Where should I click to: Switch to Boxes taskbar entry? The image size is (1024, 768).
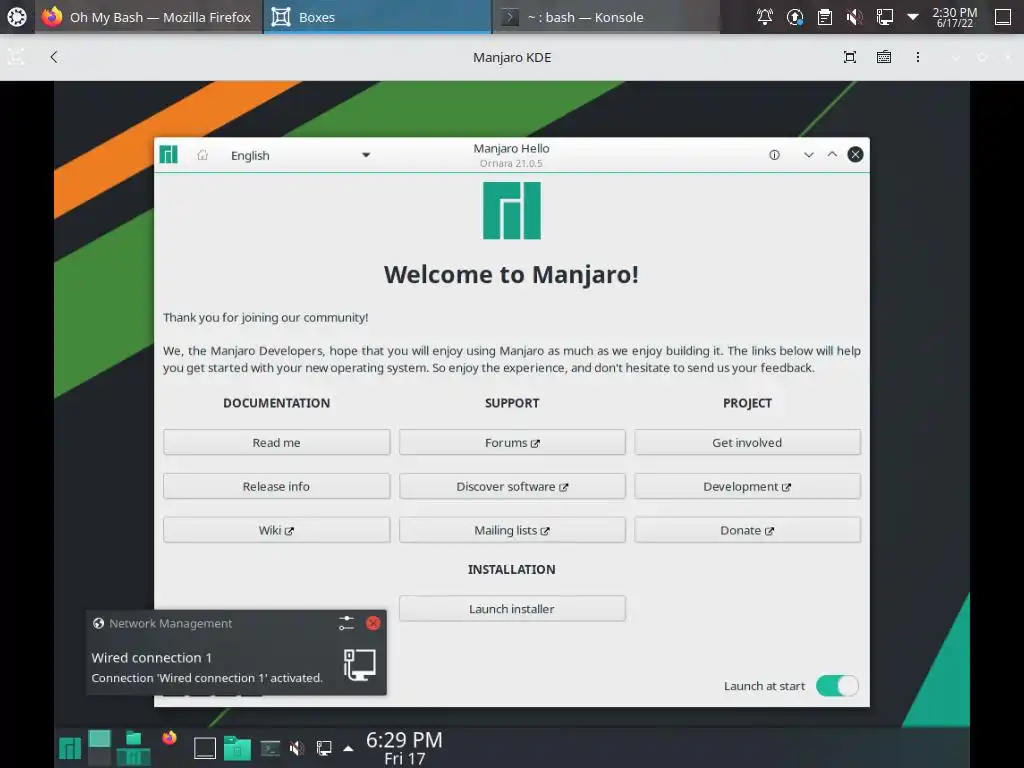click(x=377, y=17)
